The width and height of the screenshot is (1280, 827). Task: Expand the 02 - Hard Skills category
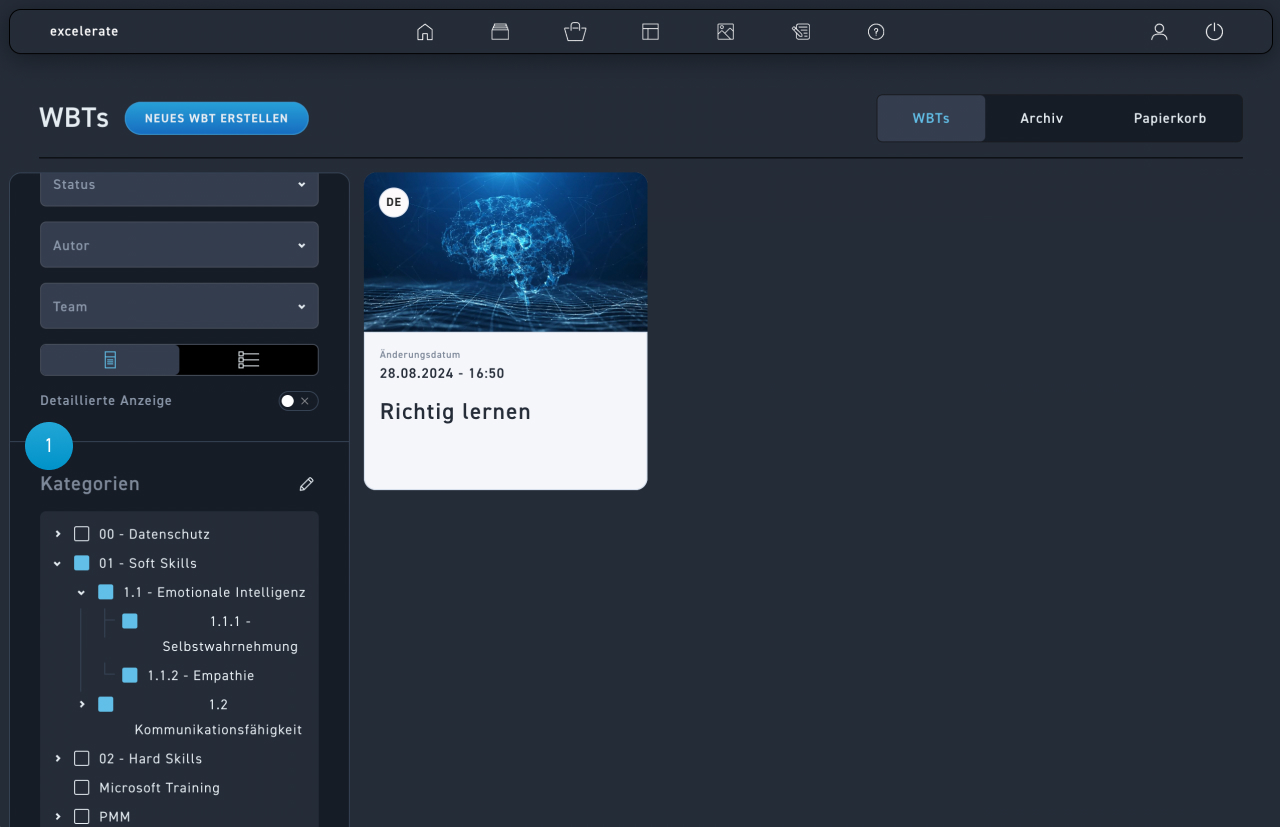[x=58, y=759]
